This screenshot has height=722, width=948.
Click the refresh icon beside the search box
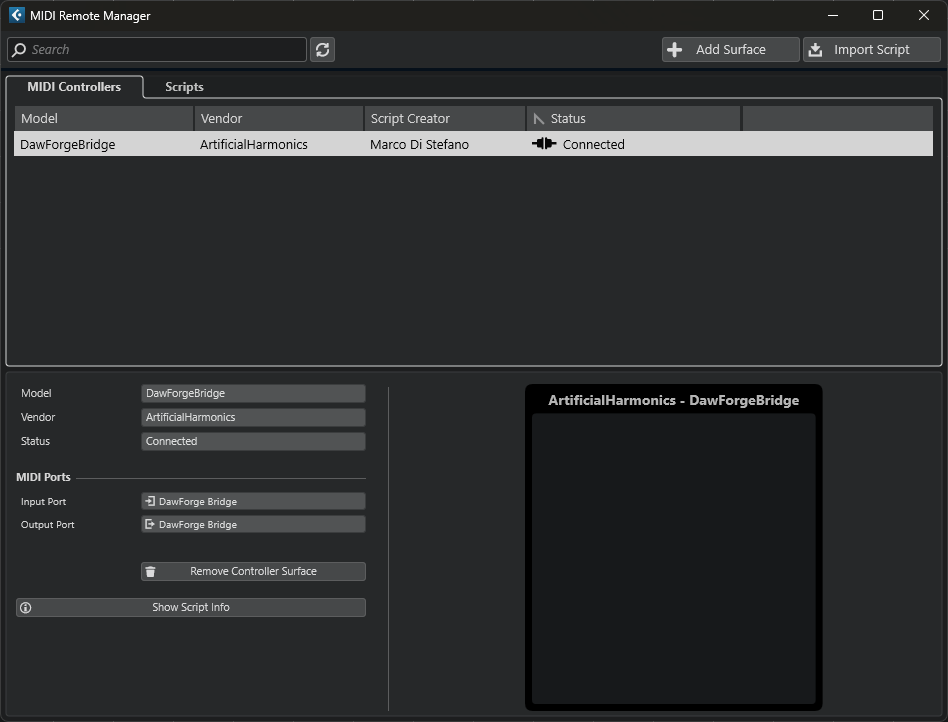click(x=322, y=50)
